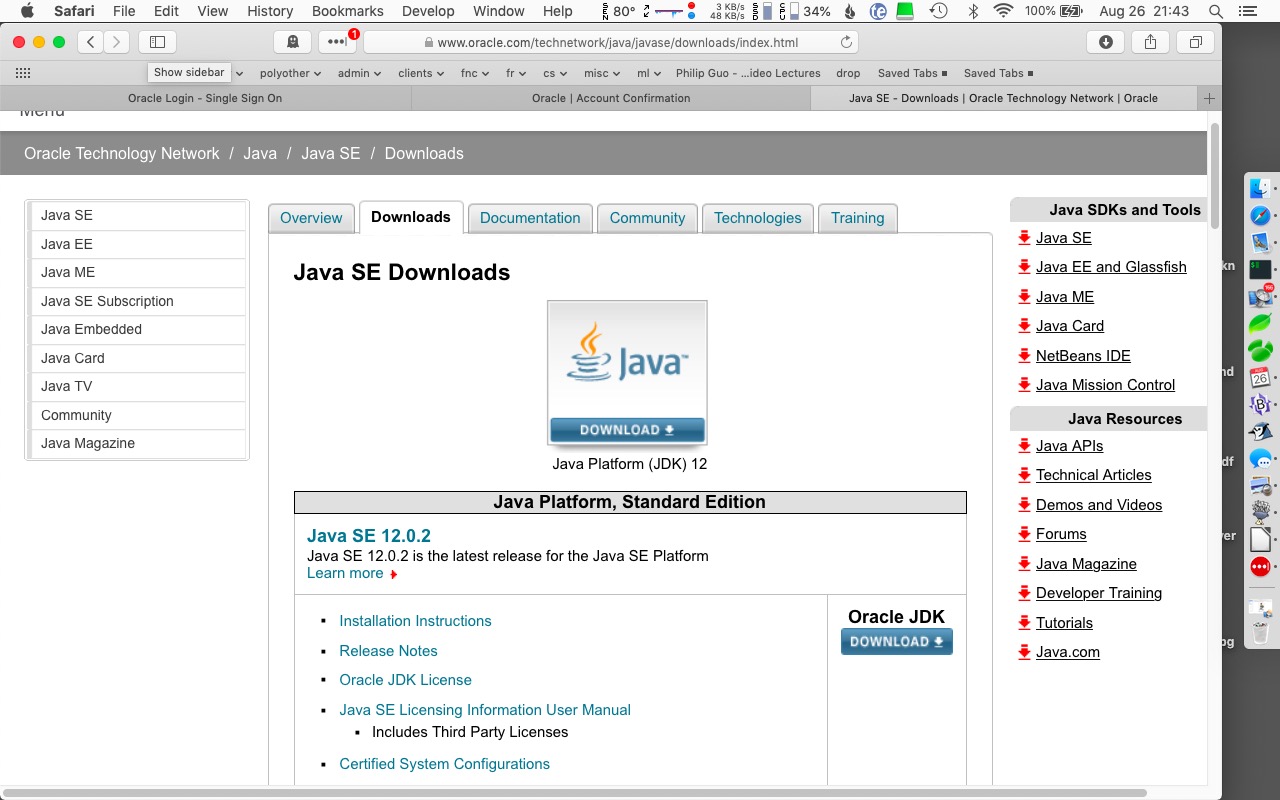This screenshot has height=800, width=1280.
Task: Click the red arrow beside Learn more
Action: [x=394, y=574]
